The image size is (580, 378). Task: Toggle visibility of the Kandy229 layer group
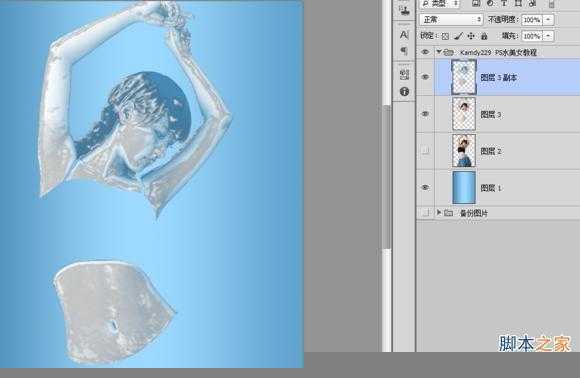pos(425,52)
